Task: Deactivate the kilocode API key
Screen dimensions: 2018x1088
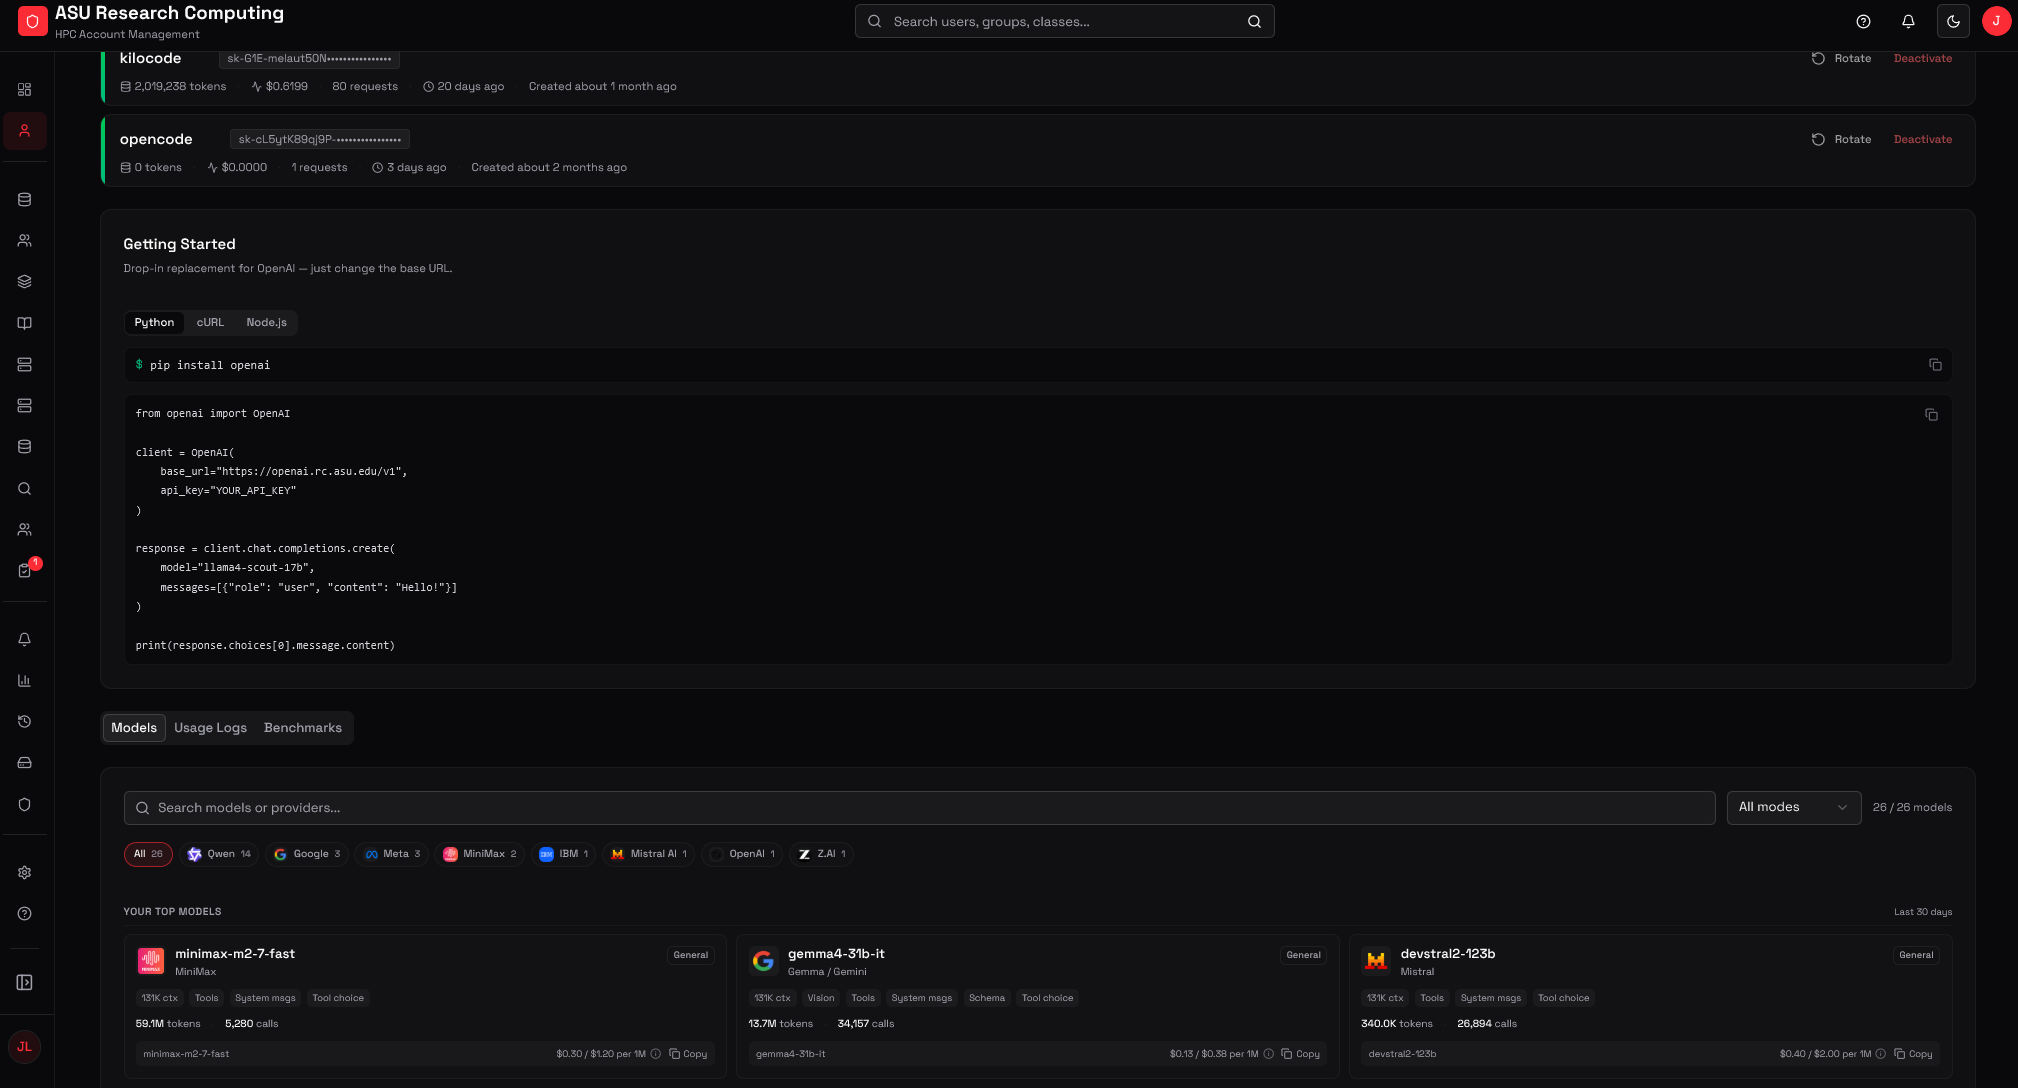Action: pyautogui.click(x=1922, y=59)
